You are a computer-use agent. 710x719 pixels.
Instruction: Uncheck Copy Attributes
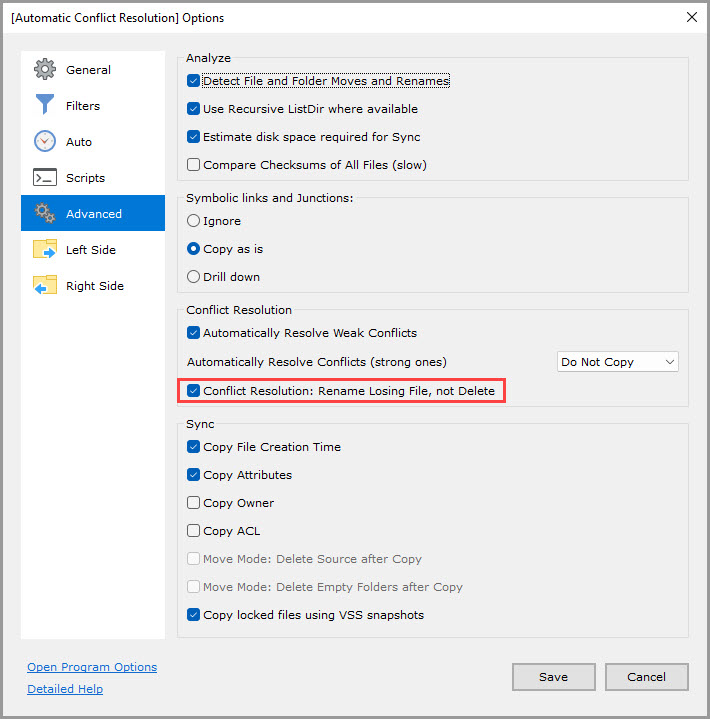tap(193, 475)
